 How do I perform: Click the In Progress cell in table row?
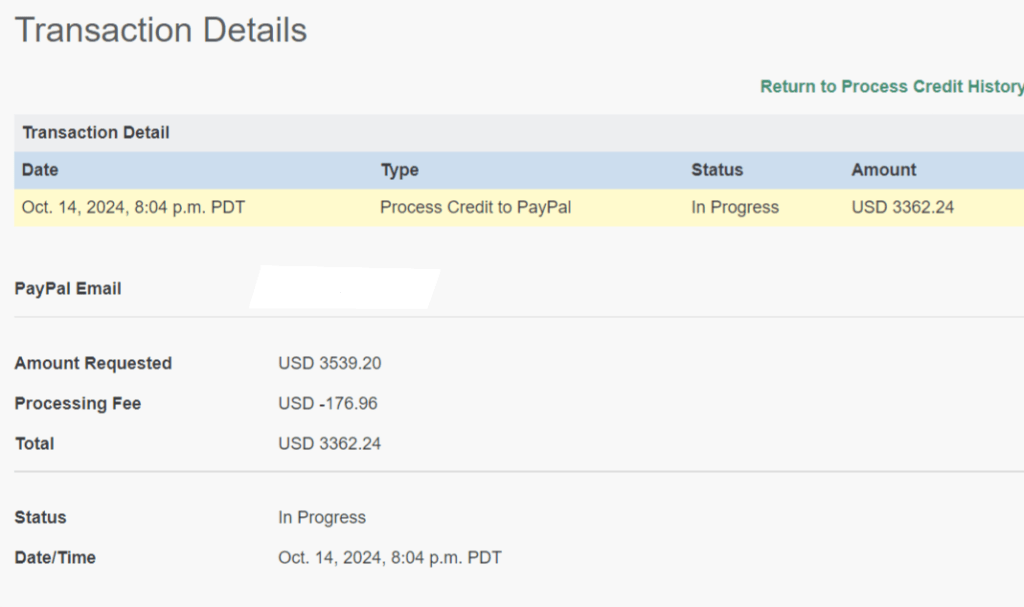(735, 208)
